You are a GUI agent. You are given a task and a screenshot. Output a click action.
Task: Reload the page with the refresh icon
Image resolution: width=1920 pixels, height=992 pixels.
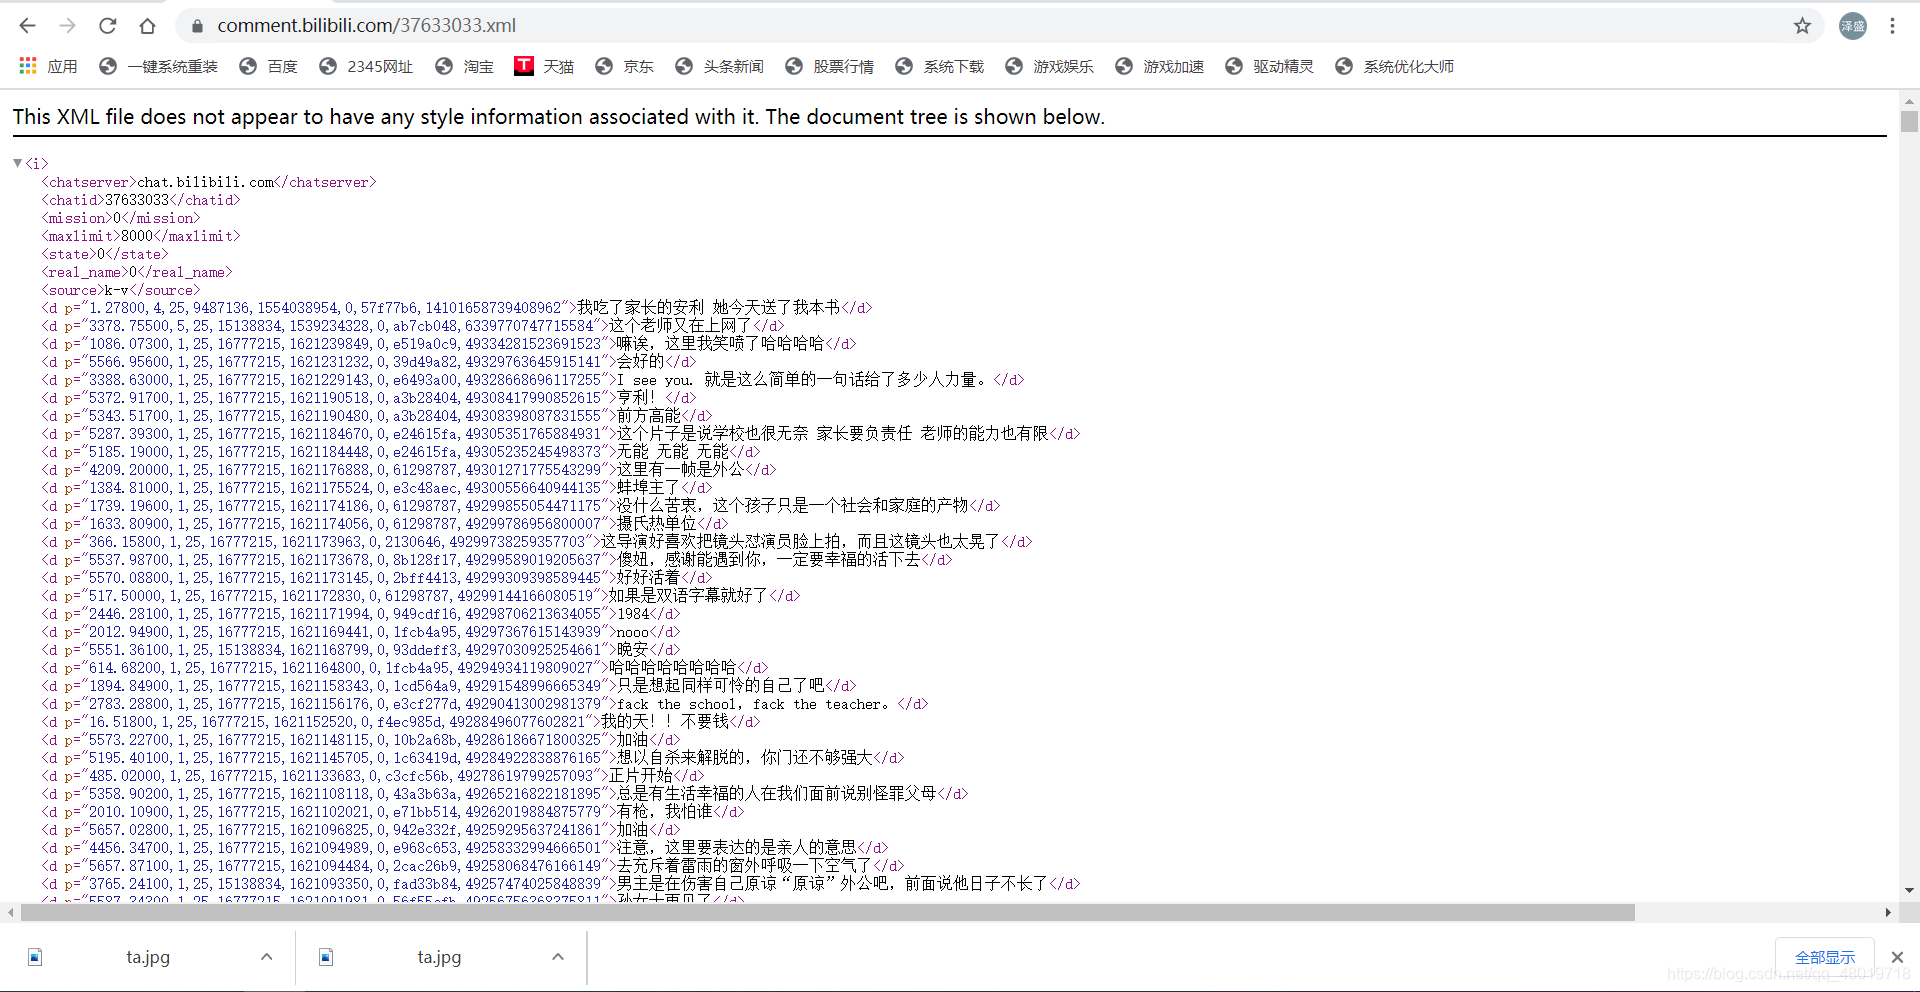point(108,26)
